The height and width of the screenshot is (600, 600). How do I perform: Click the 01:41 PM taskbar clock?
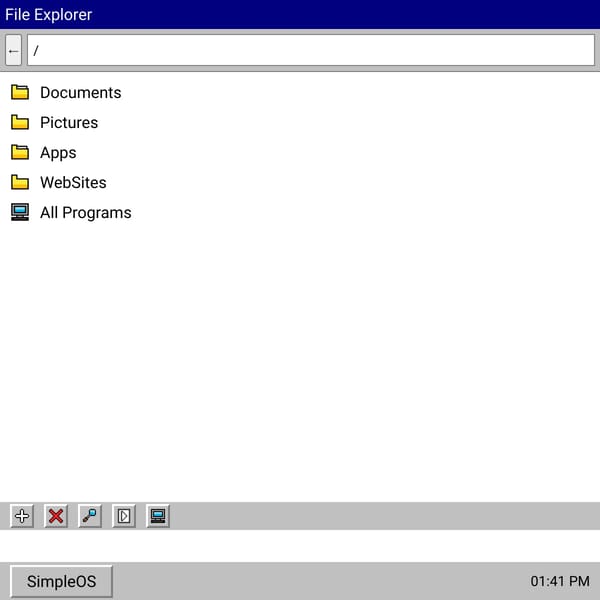[x=560, y=581]
